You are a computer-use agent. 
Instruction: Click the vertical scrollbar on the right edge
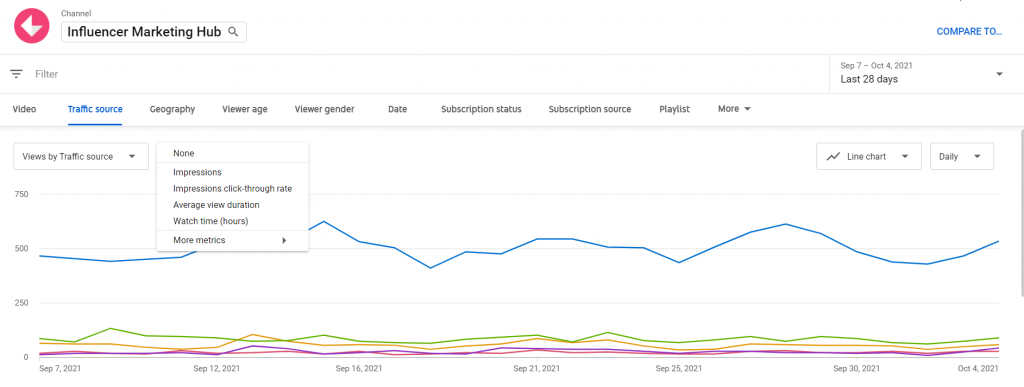1021,212
